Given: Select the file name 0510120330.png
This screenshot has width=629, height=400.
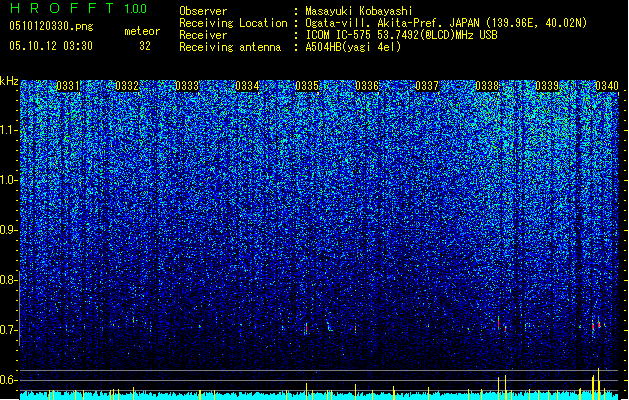Looking at the screenshot, I should 51,26.
